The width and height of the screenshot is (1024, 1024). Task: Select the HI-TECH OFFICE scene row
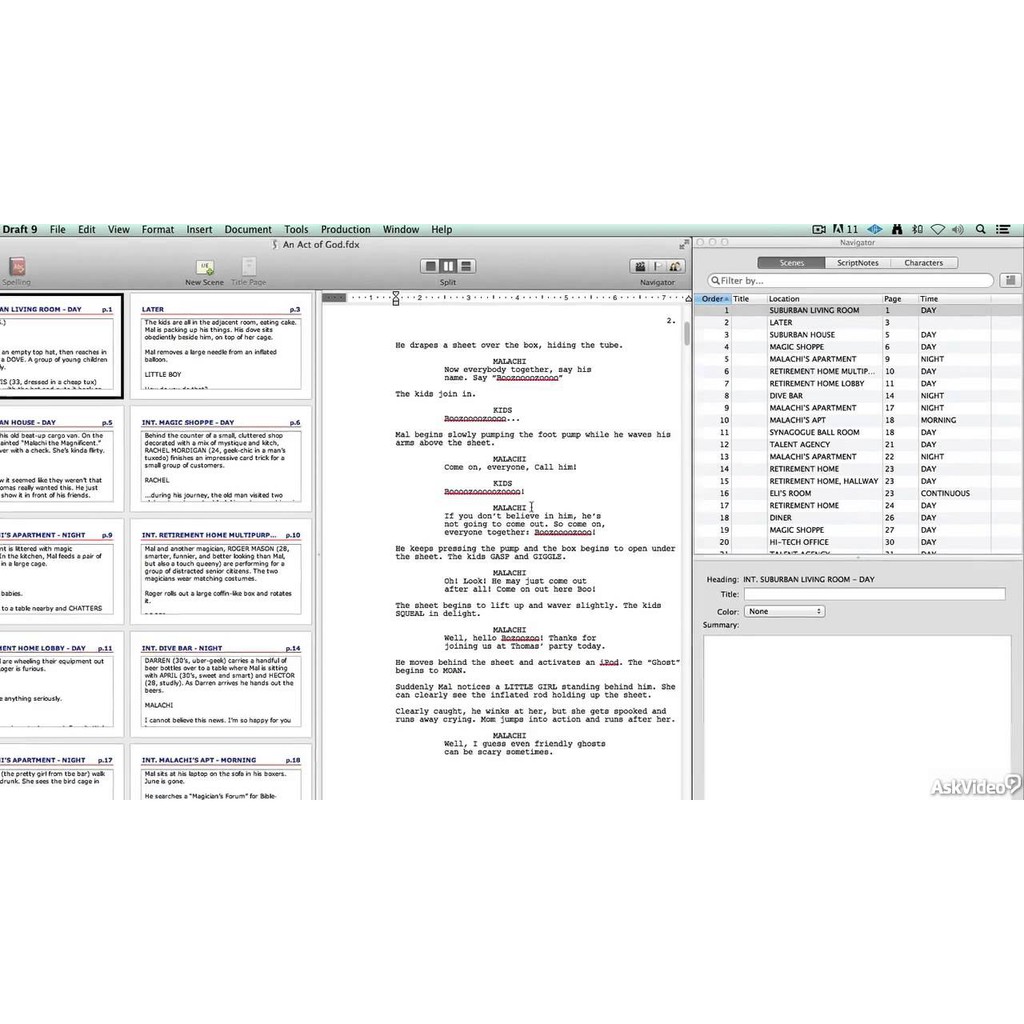point(857,542)
